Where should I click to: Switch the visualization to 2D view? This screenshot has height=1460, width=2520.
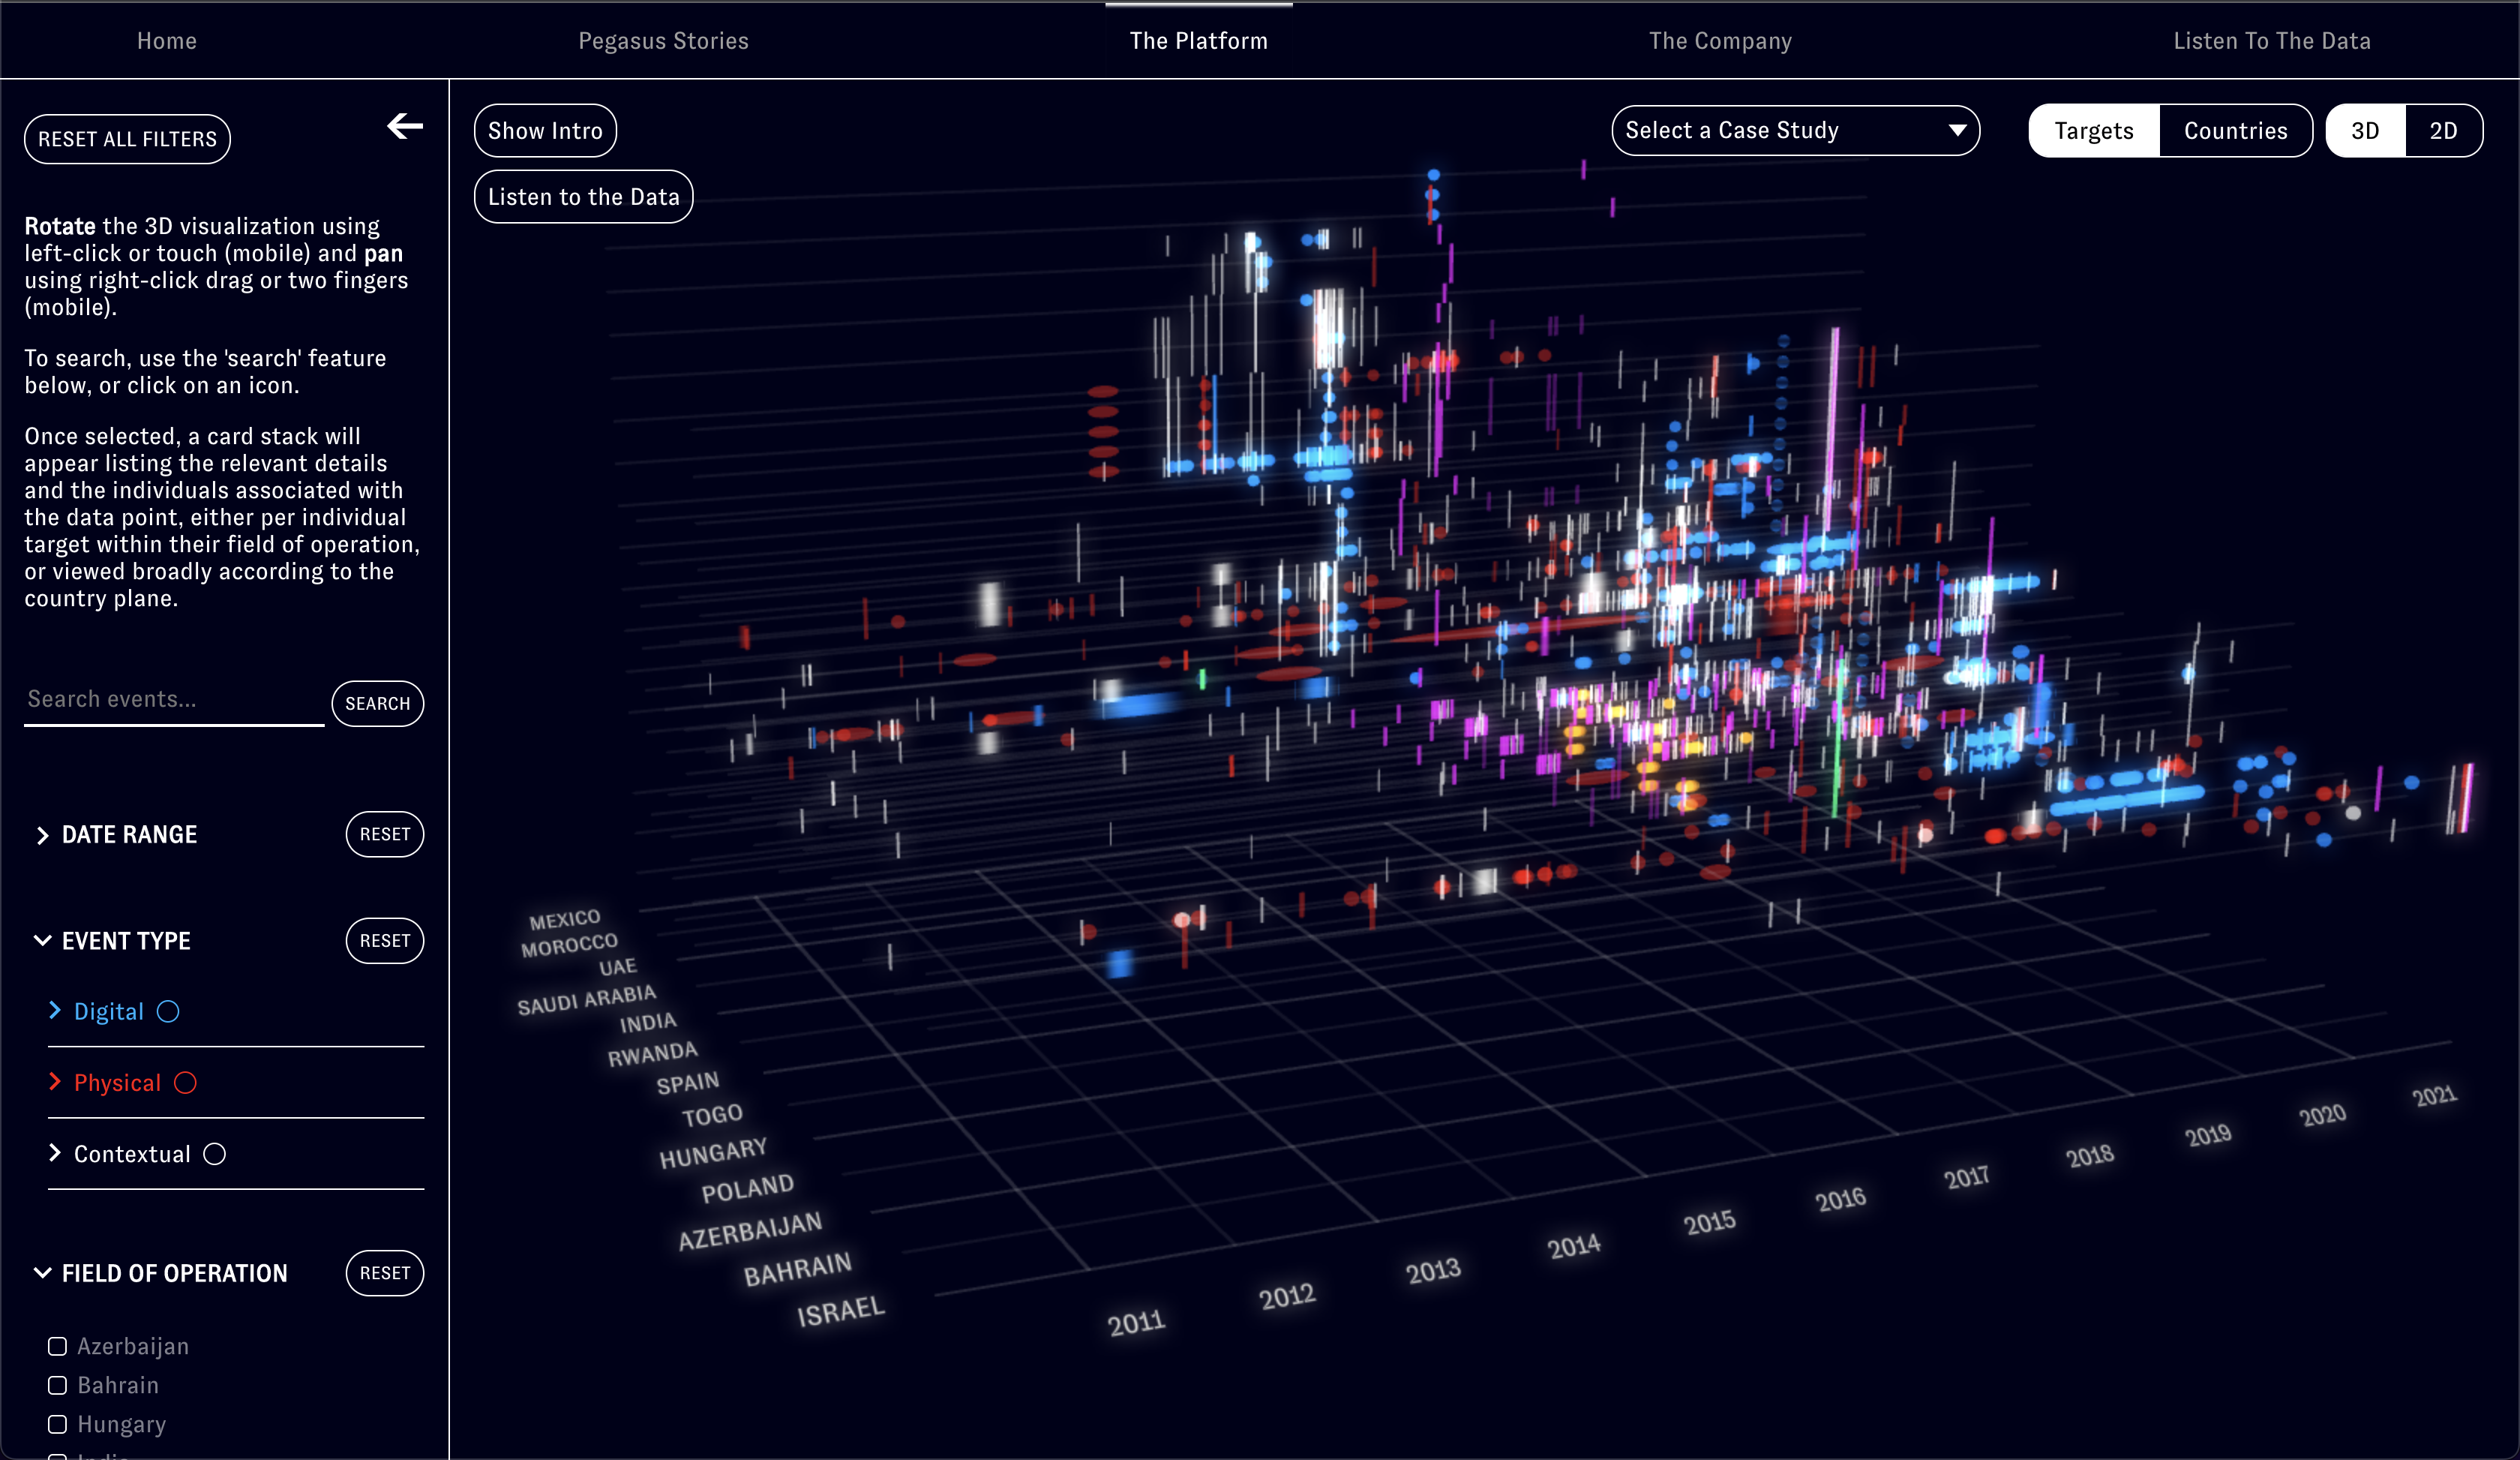[2442, 131]
